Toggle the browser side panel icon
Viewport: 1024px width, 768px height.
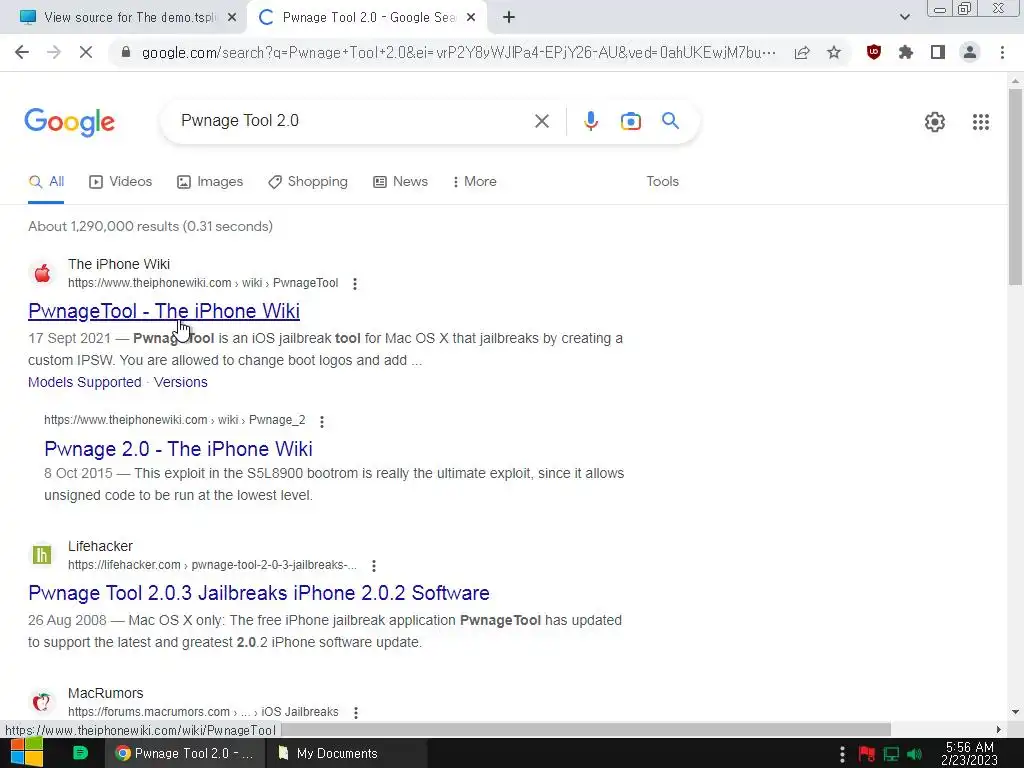(x=938, y=52)
